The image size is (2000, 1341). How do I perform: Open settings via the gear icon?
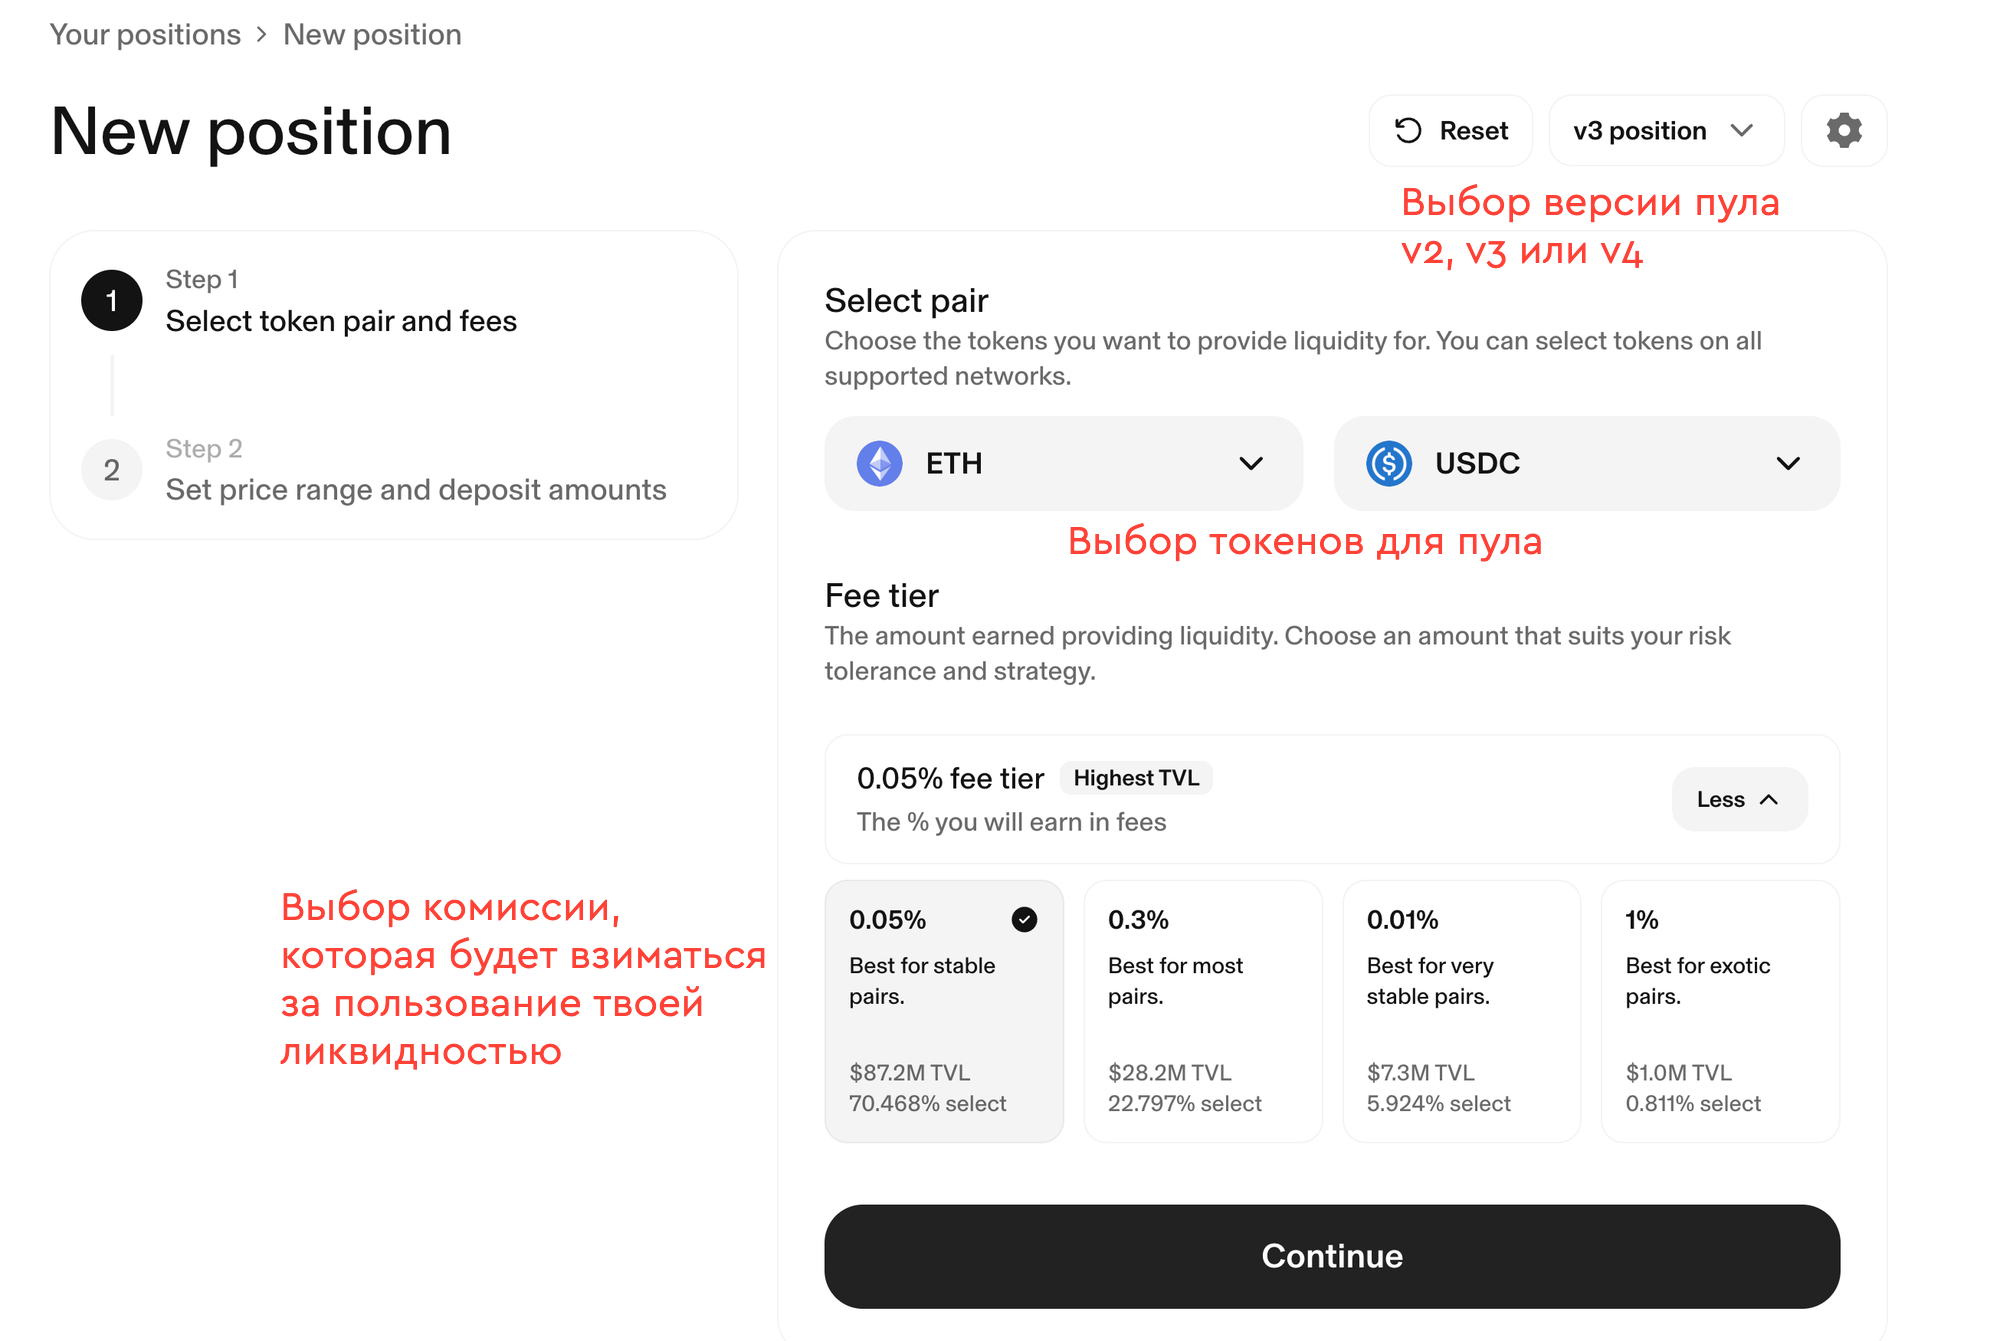tap(1844, 131)
